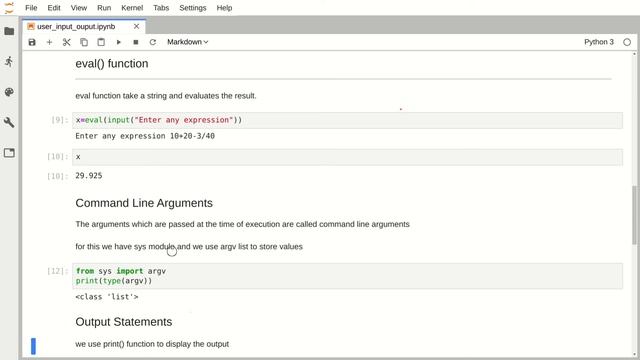Viewport: 640px width, 360px height.
Task: Open the Help menu
Action: pyautogui.click(x=224, y=8)
